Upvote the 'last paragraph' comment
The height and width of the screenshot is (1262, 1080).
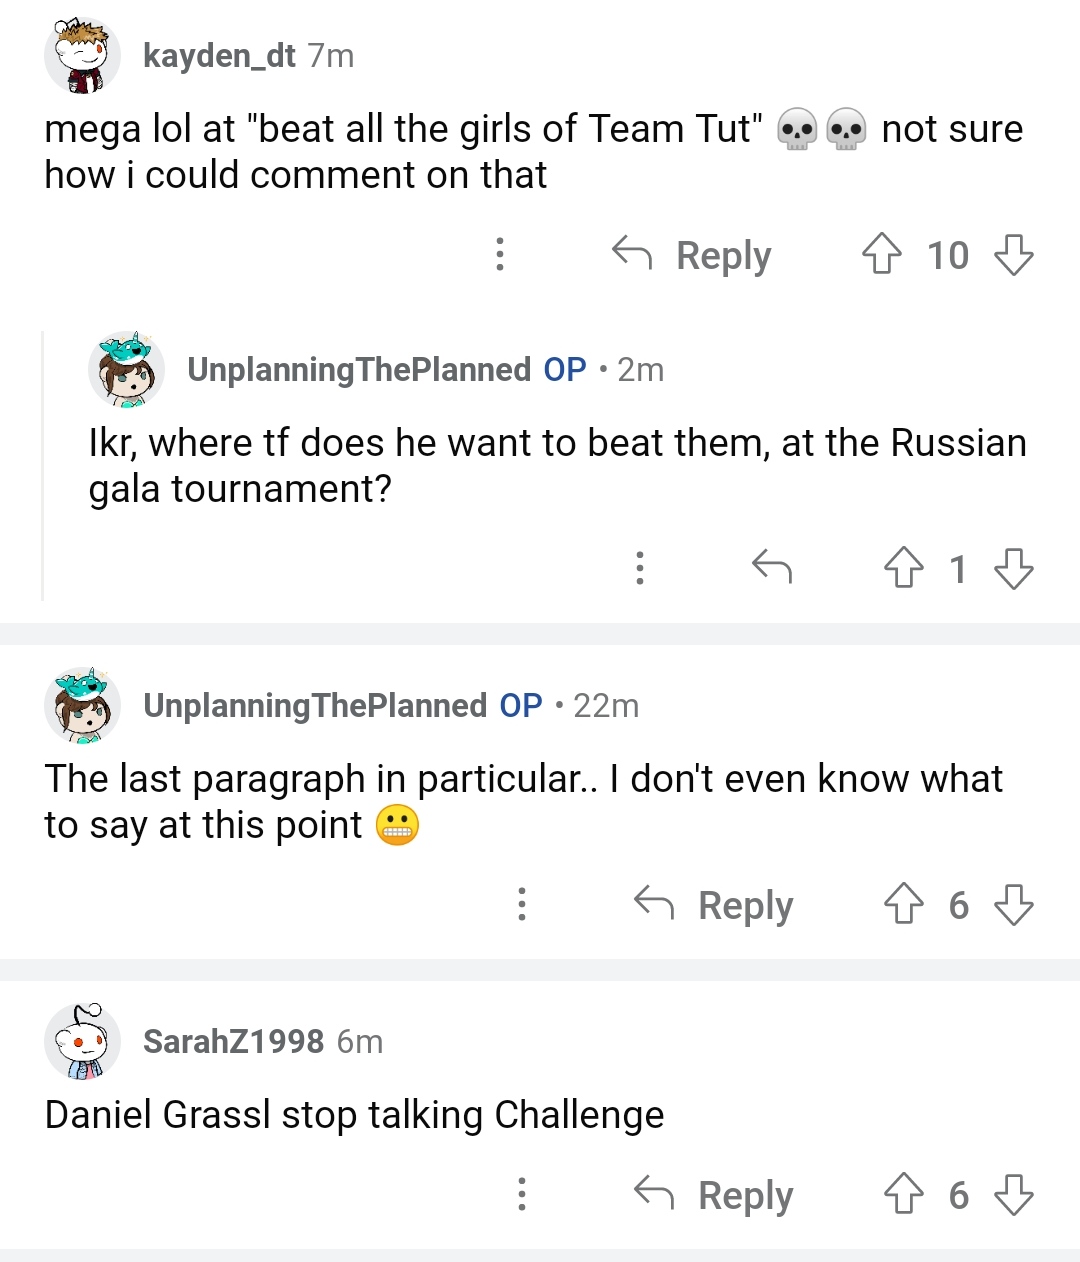coord(904,905)
